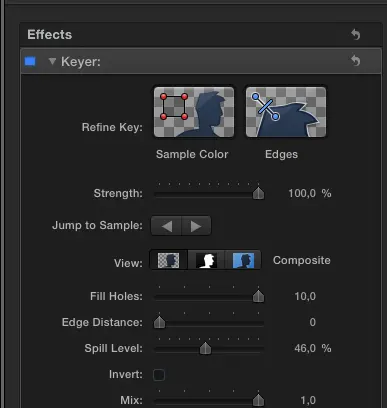Click the Spill Level slider handle
Image resolution: width=387 pixels, height=408 pixels.
(x=205, y=348)
